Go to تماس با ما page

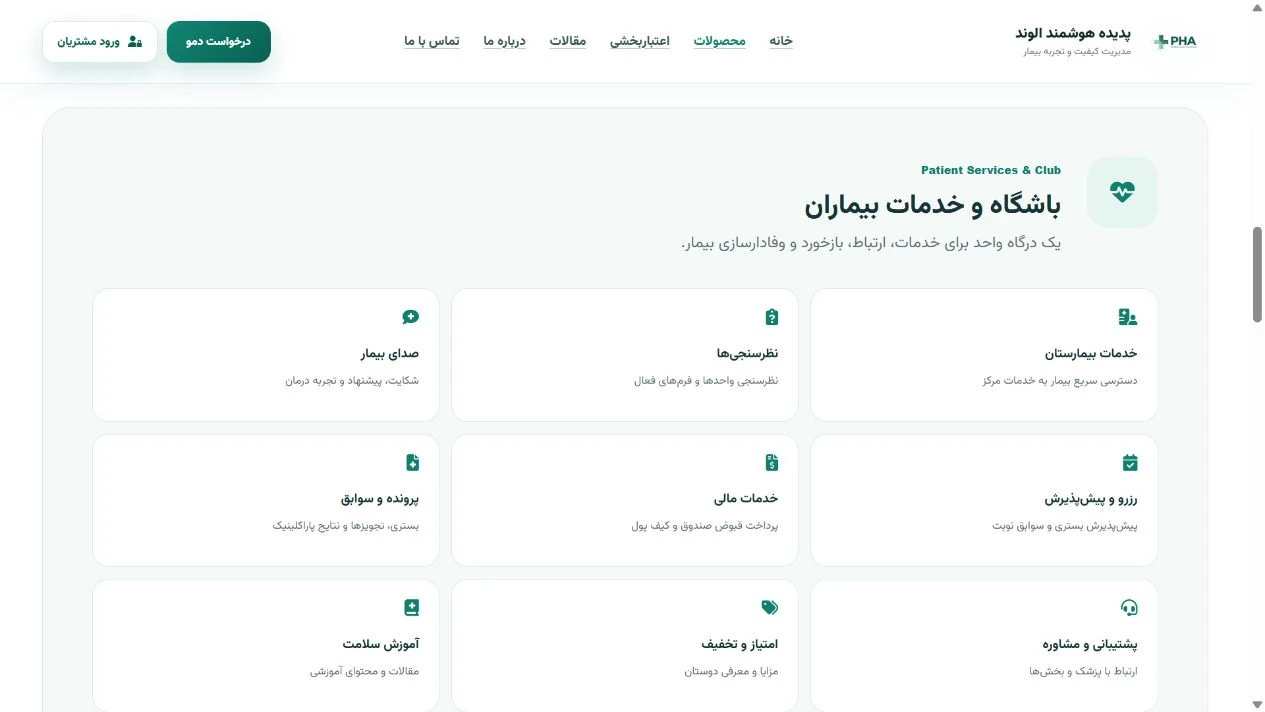432,41
